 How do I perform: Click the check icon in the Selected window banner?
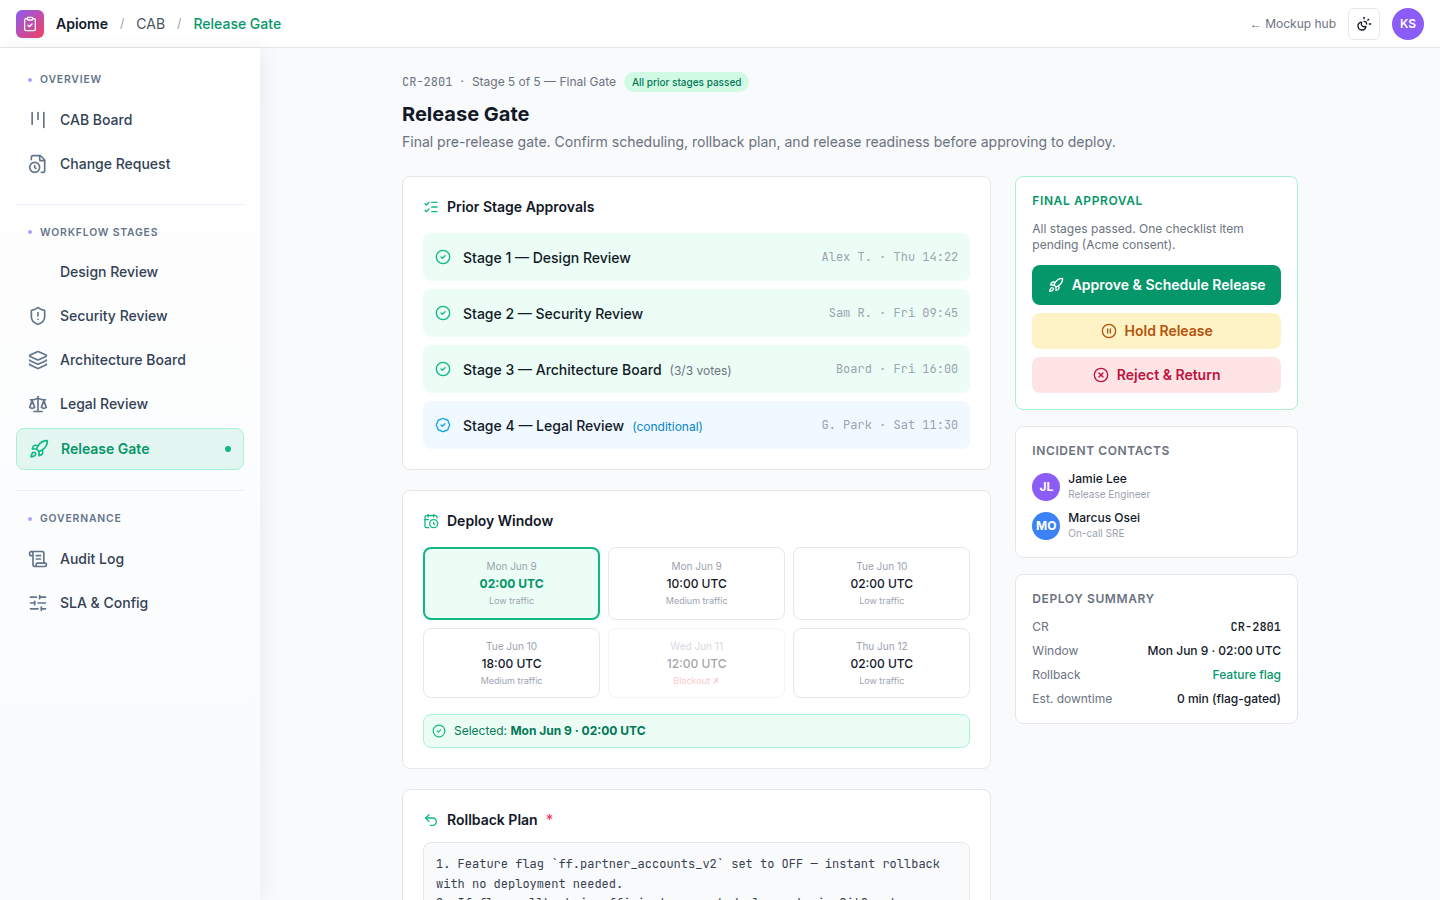(x=439, y=731)
